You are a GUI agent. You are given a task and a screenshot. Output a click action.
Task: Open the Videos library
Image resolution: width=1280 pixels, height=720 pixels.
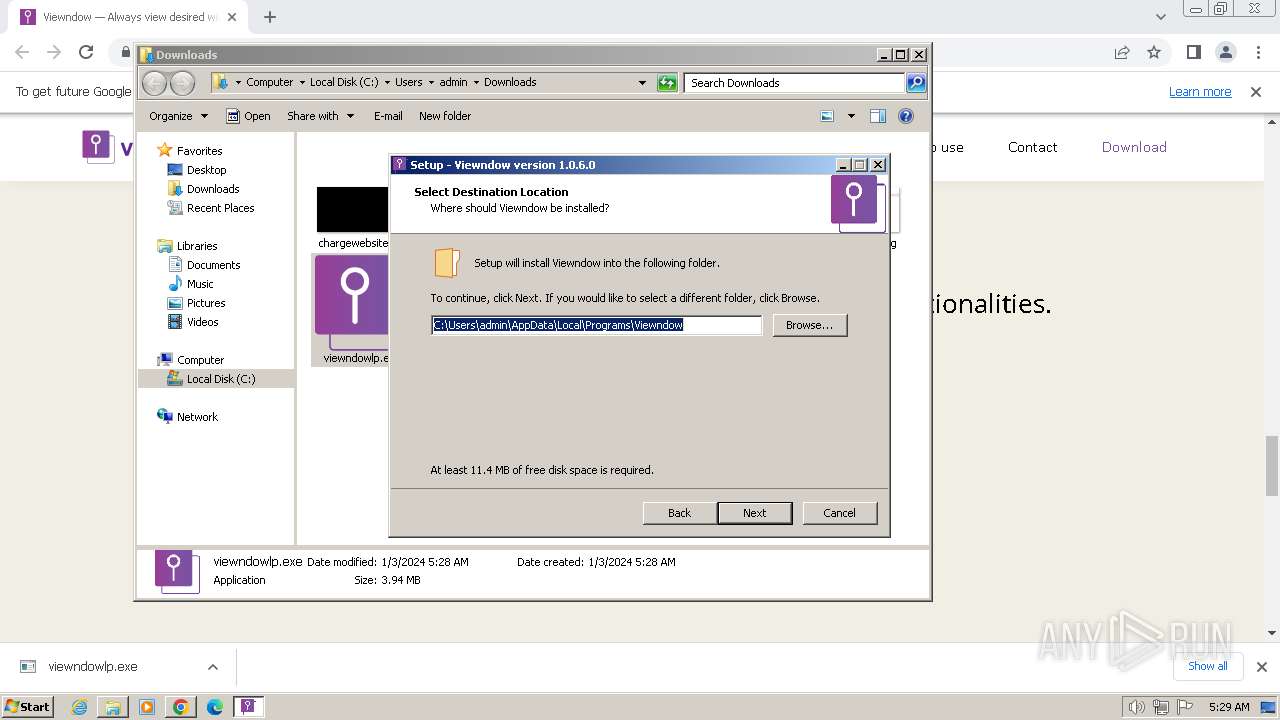click(202, 322)
